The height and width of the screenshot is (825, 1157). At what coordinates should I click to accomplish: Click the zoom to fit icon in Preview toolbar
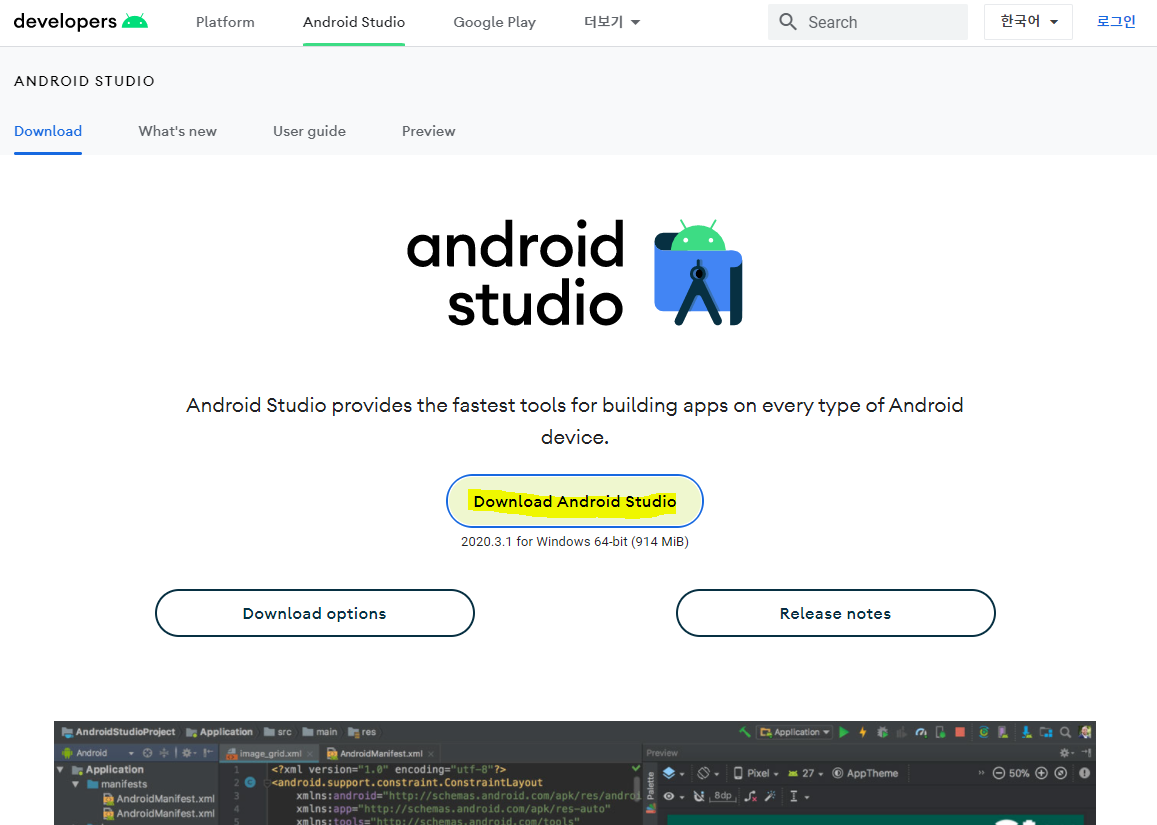(x=1060, y=773)
